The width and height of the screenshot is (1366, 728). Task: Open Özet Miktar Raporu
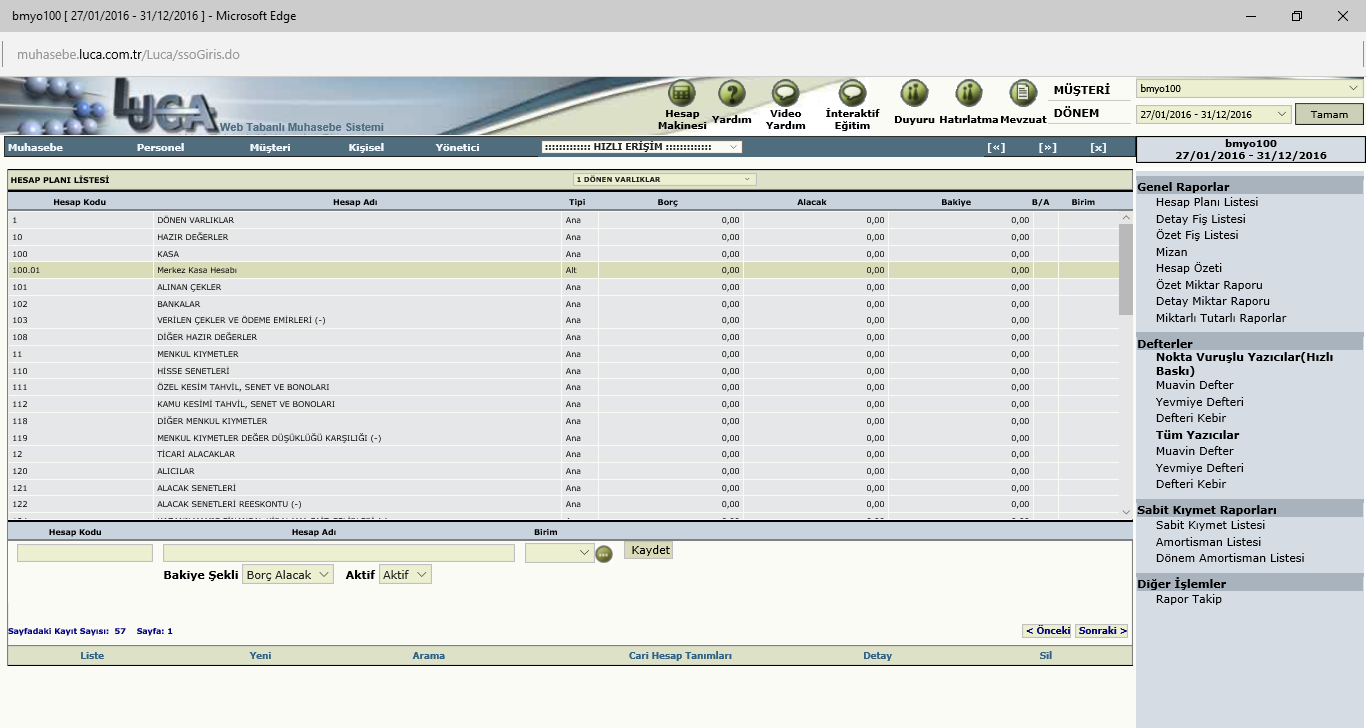point(1209,285)
